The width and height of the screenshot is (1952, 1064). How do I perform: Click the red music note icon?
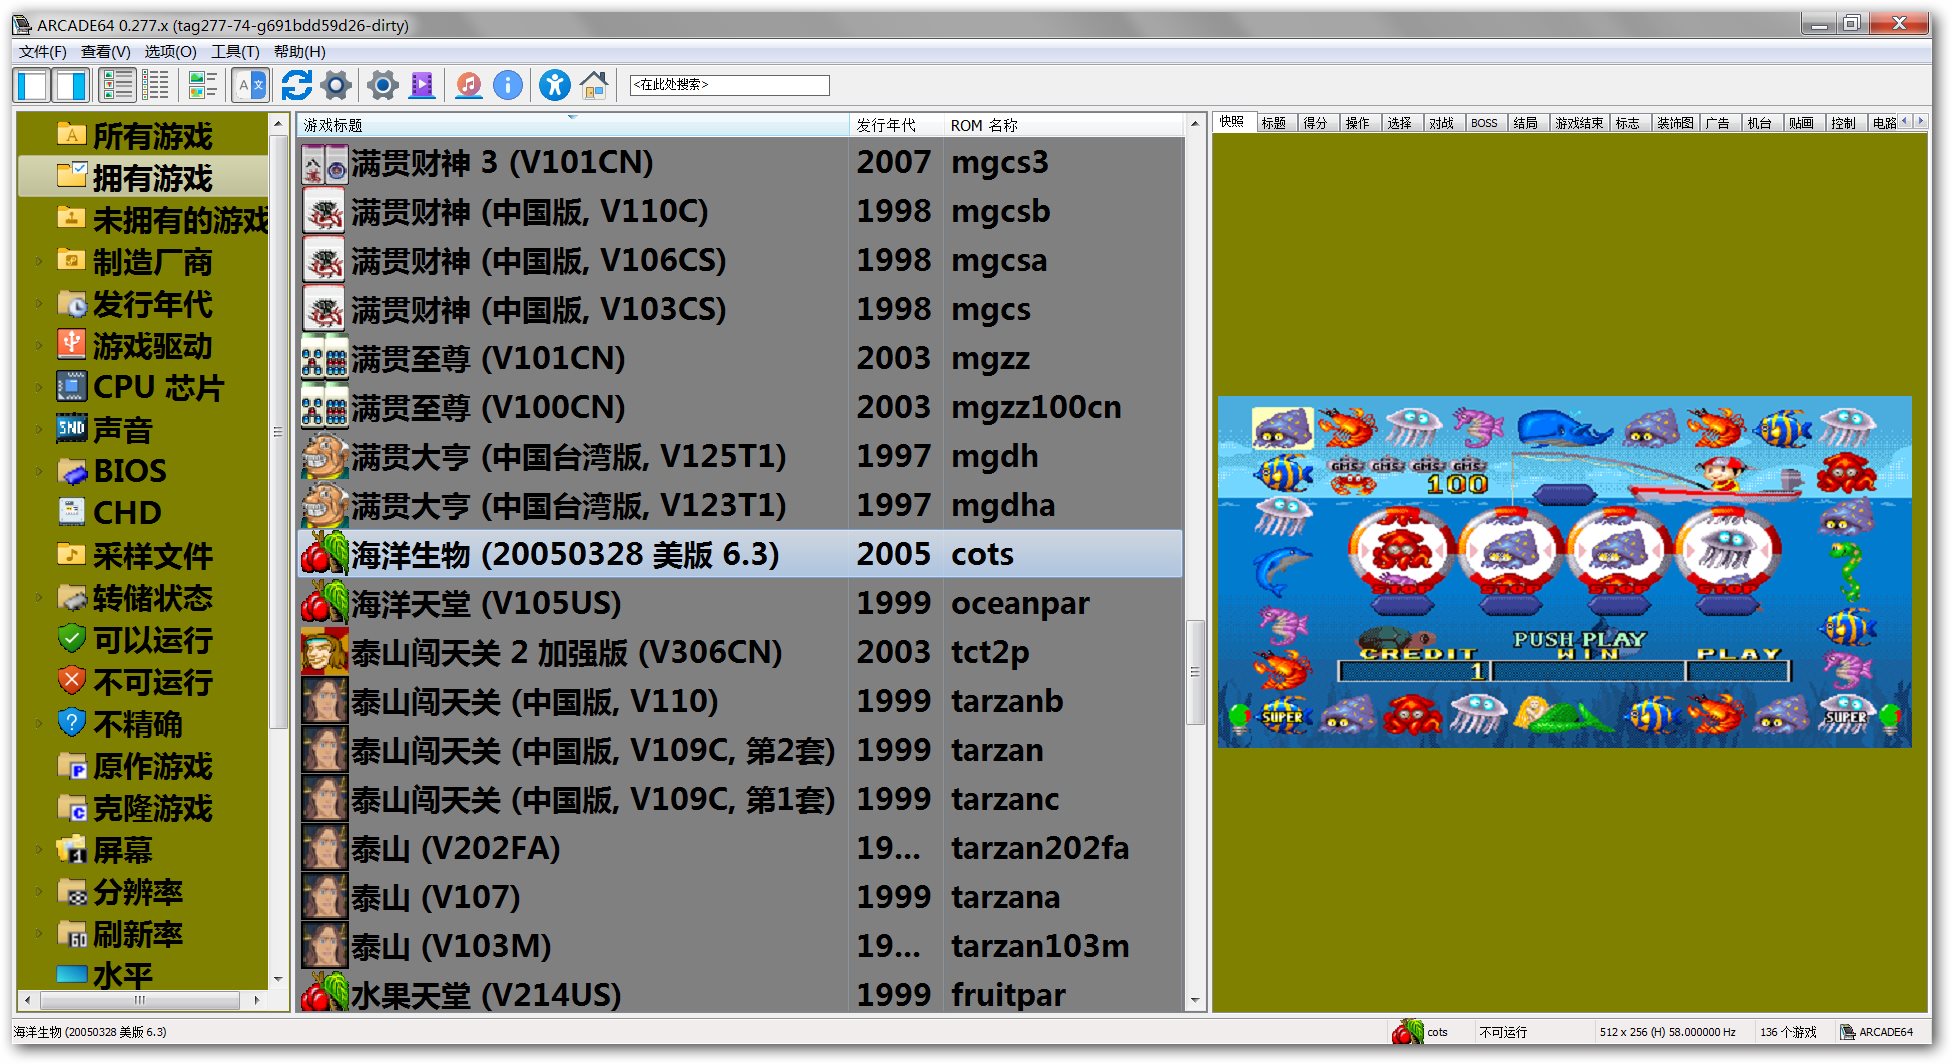click(468, 85)
